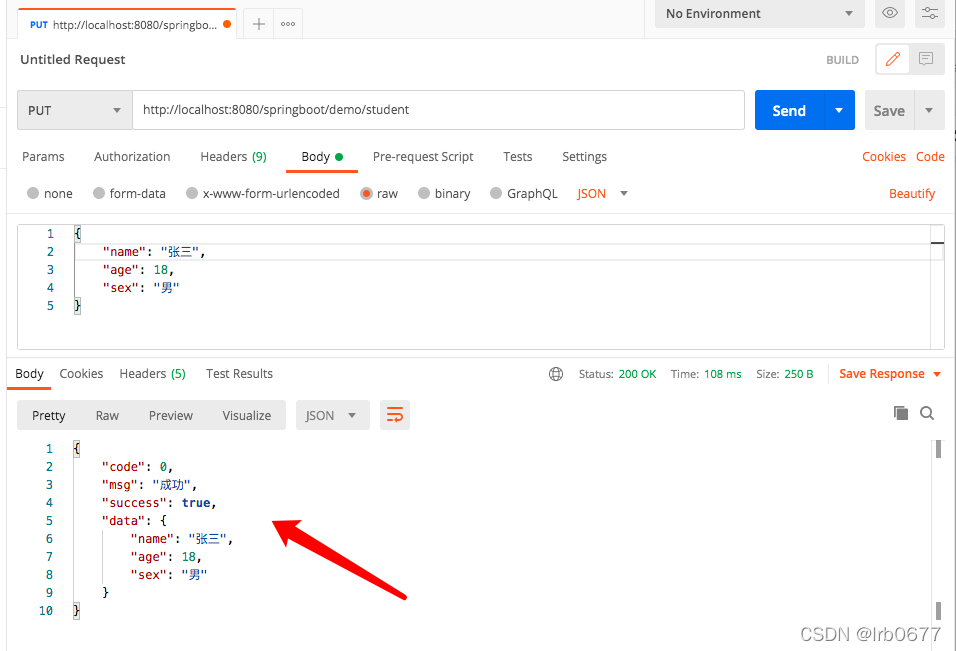Open the response Cookies tab
This screenshot has height=651, width=956.
(81, 374)
